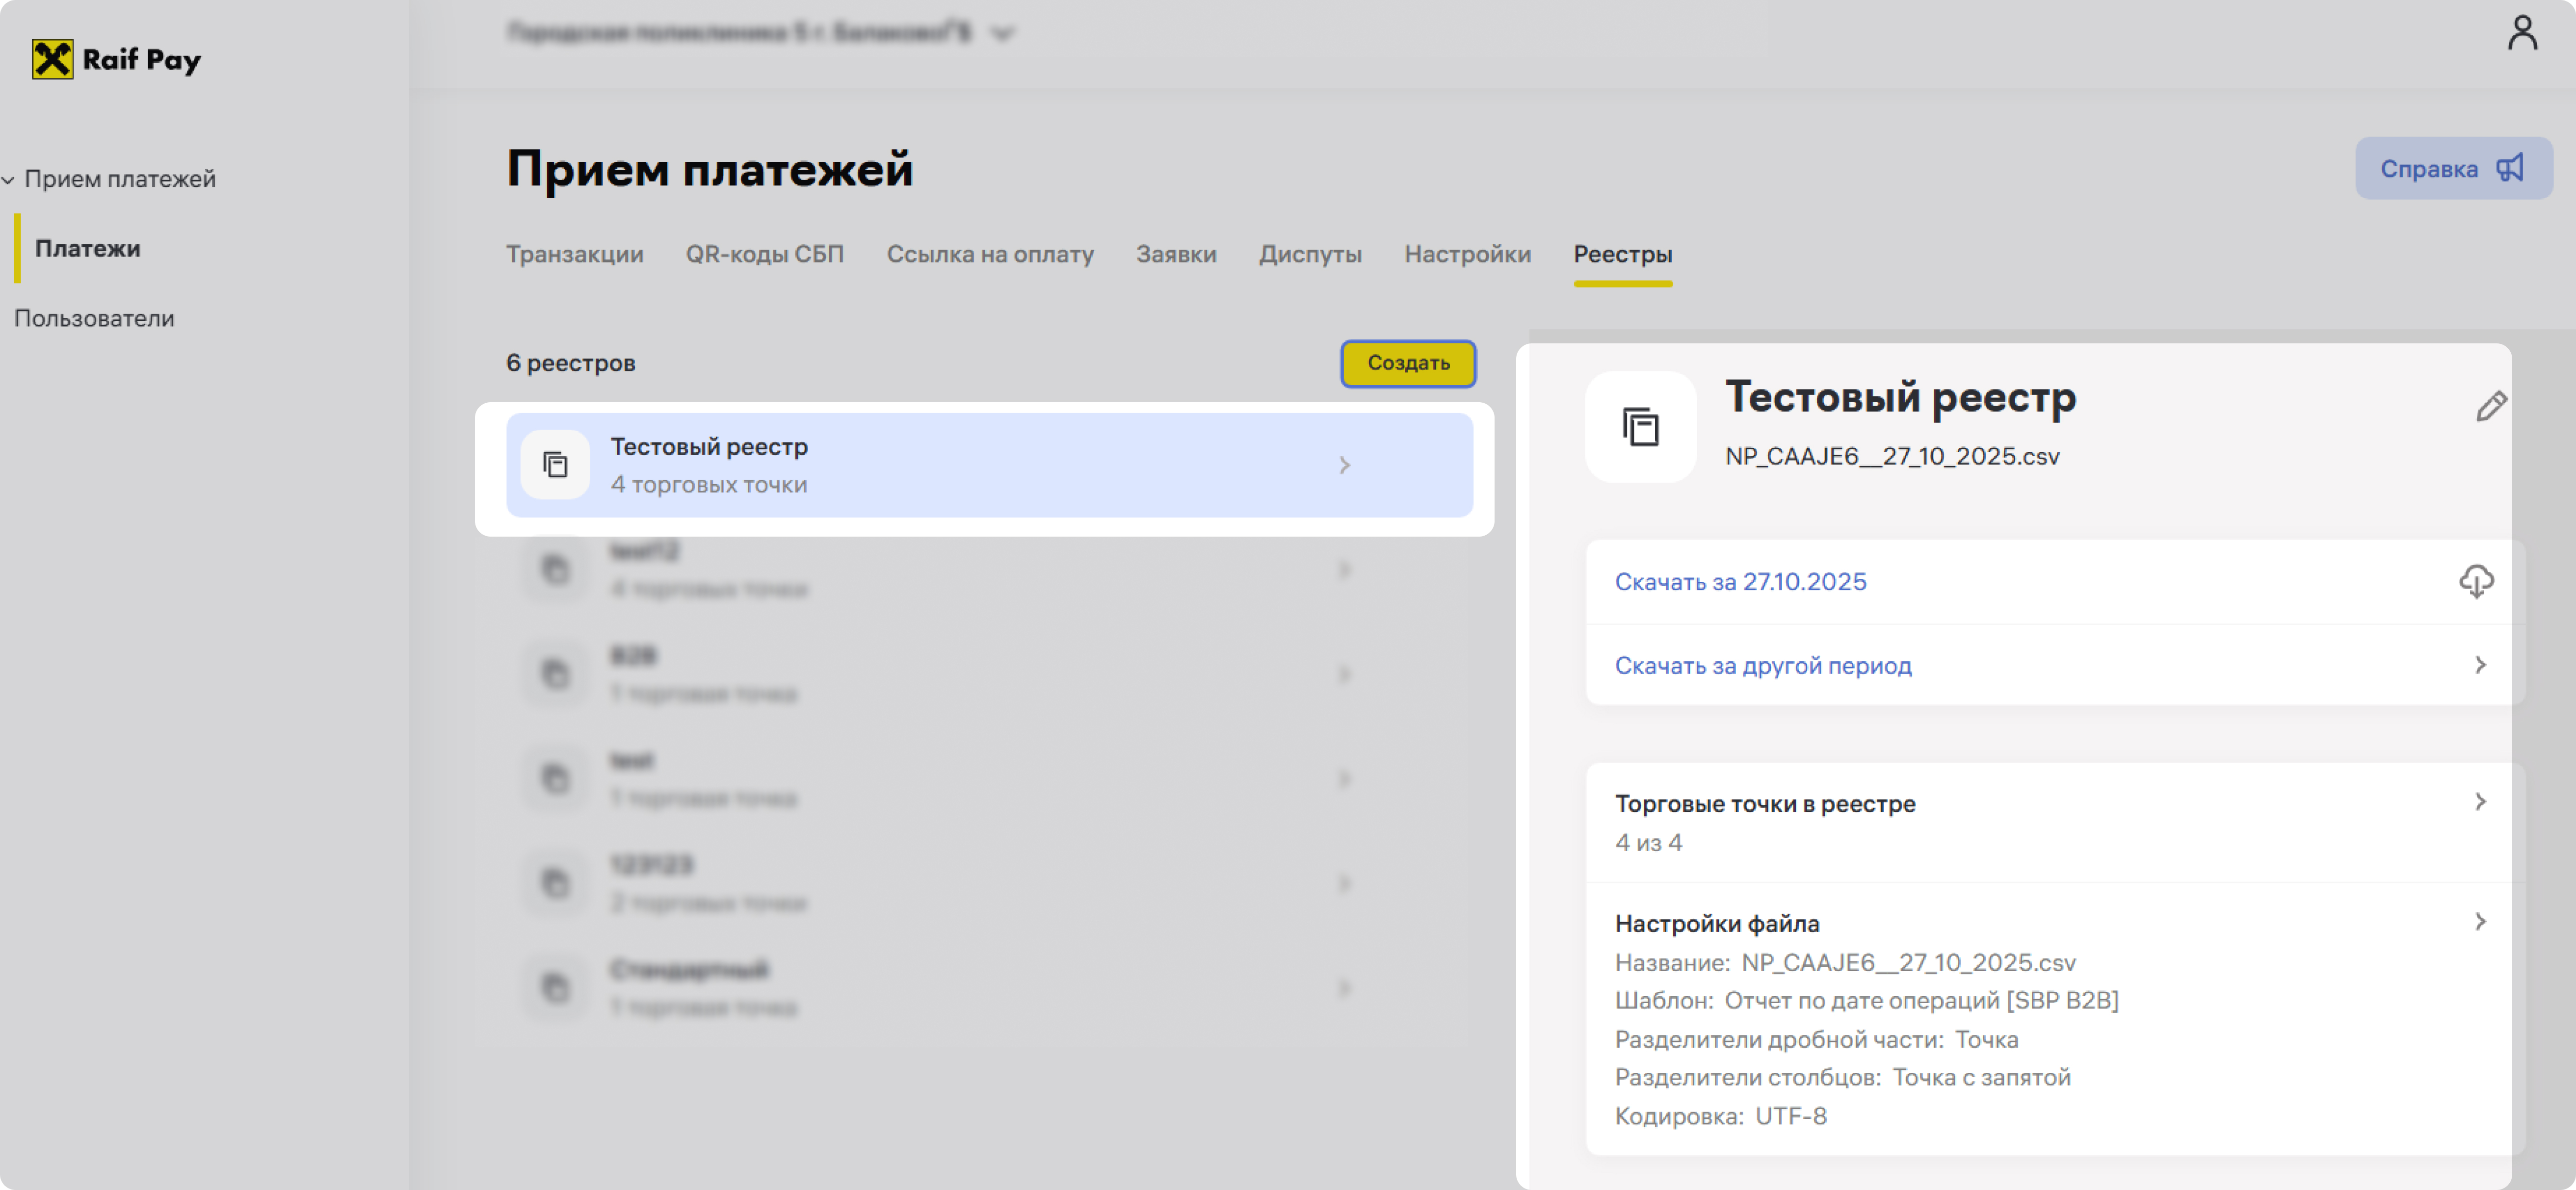The height and width of the screenshot is (1190, 2576).
Task: Switch to the Транзакции tab
Action: [x=574, y=254]
